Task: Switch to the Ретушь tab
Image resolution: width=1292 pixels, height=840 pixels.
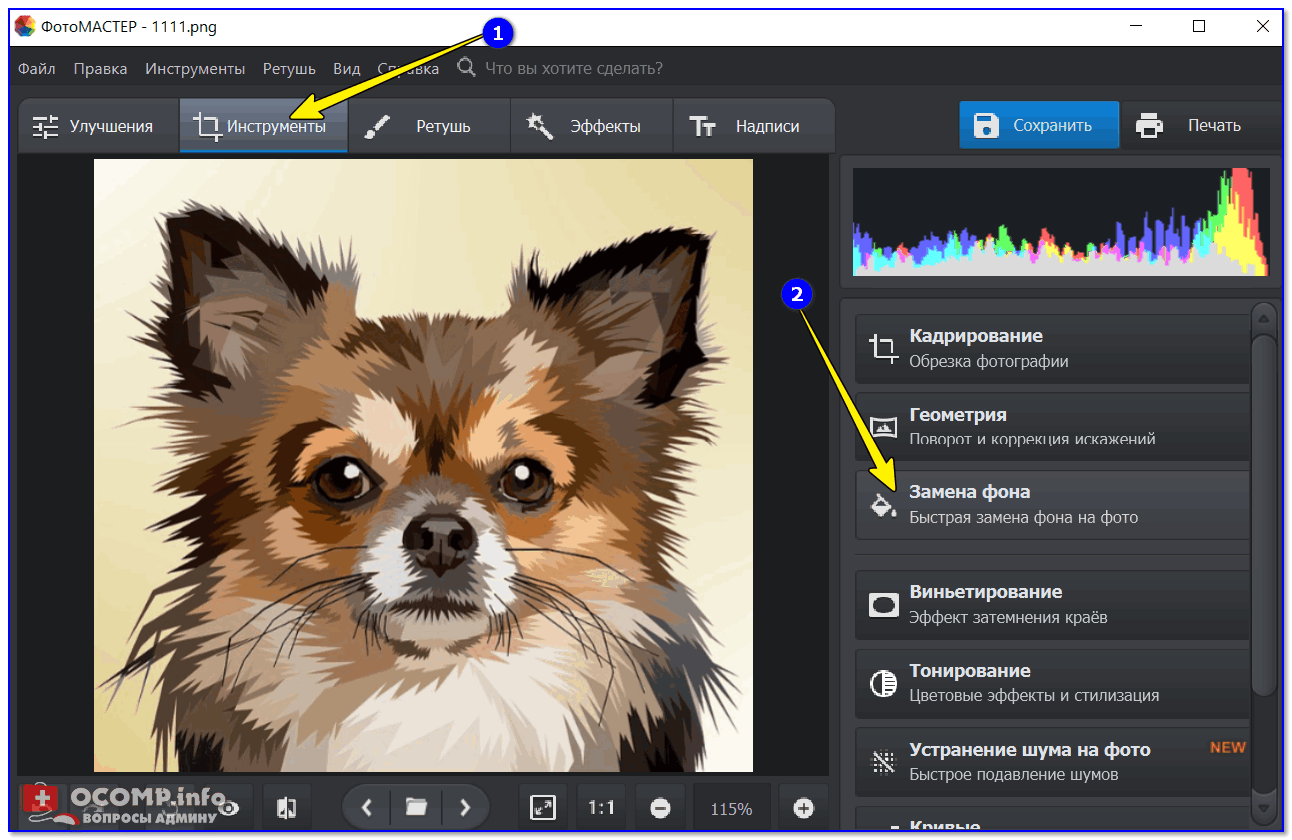Action: [x=429, y=126]
